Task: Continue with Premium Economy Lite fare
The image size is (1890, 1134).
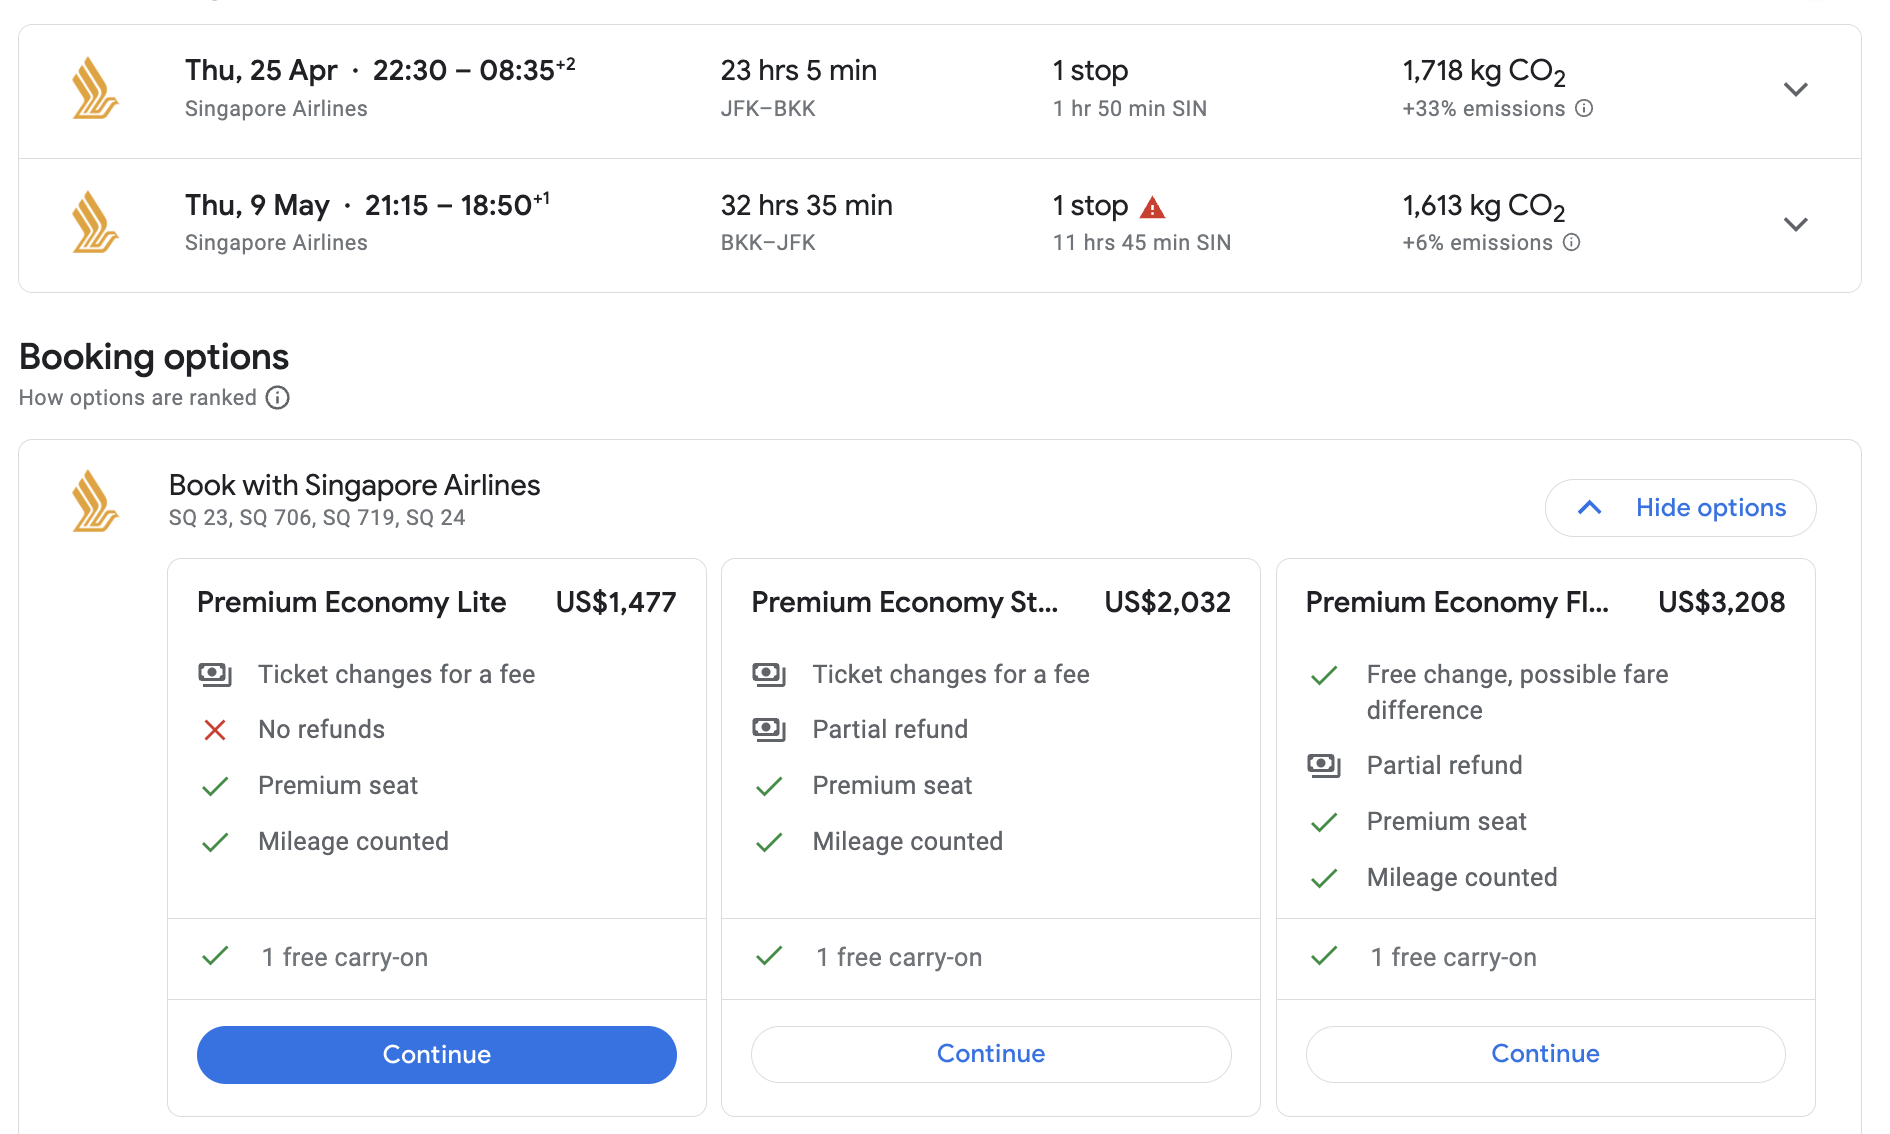Action: [437, 1054]
